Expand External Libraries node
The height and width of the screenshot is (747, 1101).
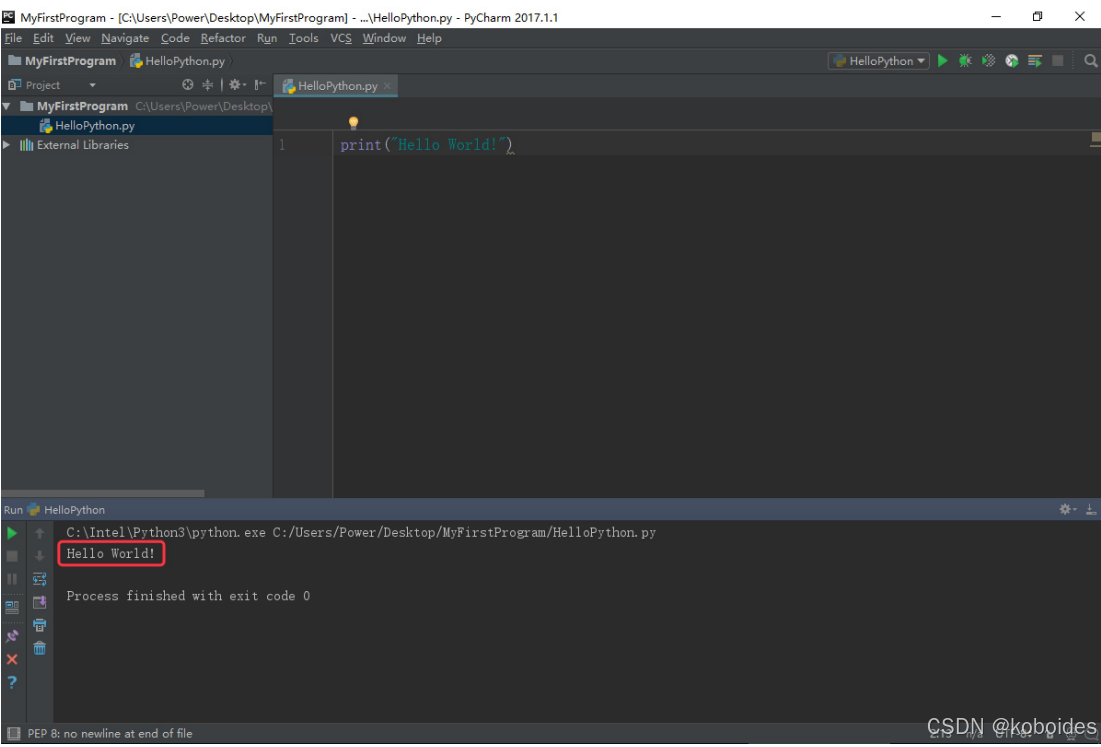pos(7,145)
